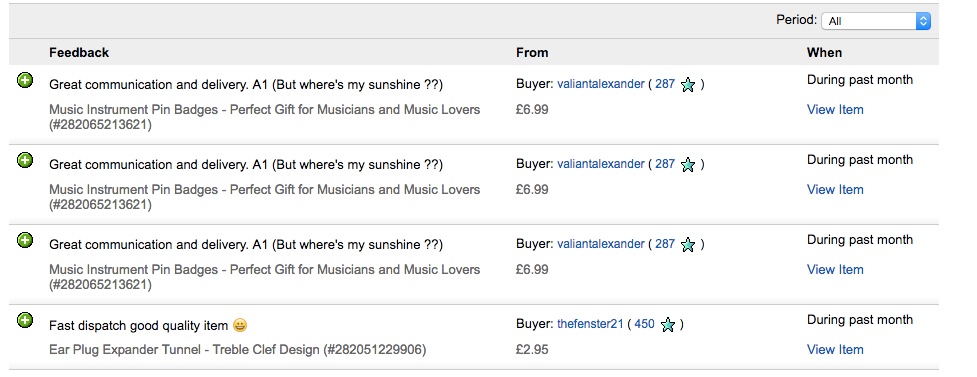Click View Item in the second Pin Badges row
The width and height of the screenshot is (977, 377).
click(835, 189)
